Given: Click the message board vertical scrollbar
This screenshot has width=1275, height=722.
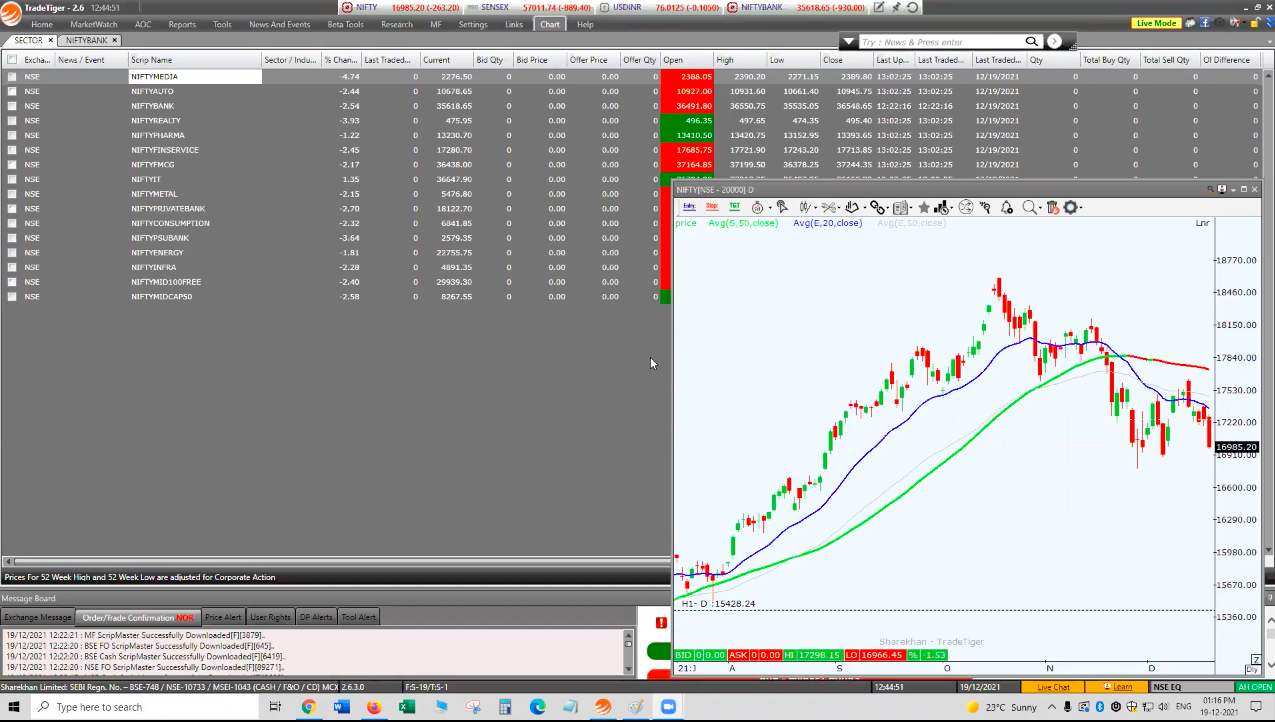Looking at the screenshot, I should click(629, 651).
